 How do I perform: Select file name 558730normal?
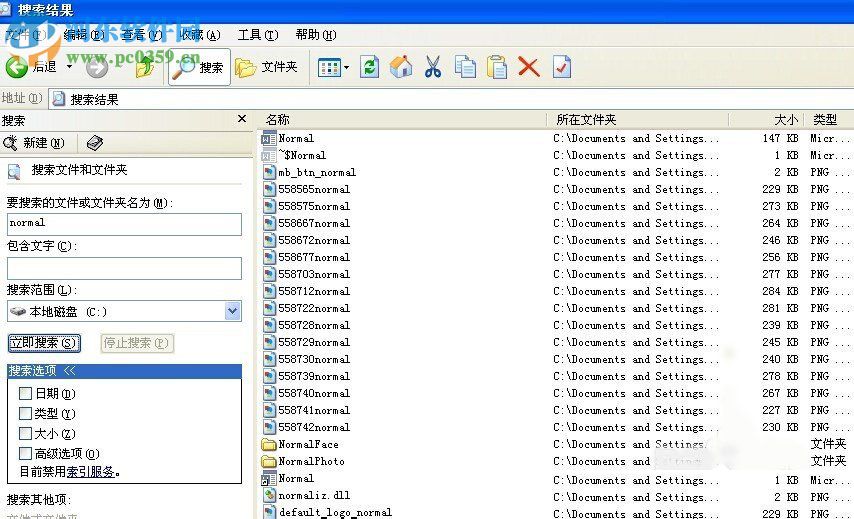314,359
